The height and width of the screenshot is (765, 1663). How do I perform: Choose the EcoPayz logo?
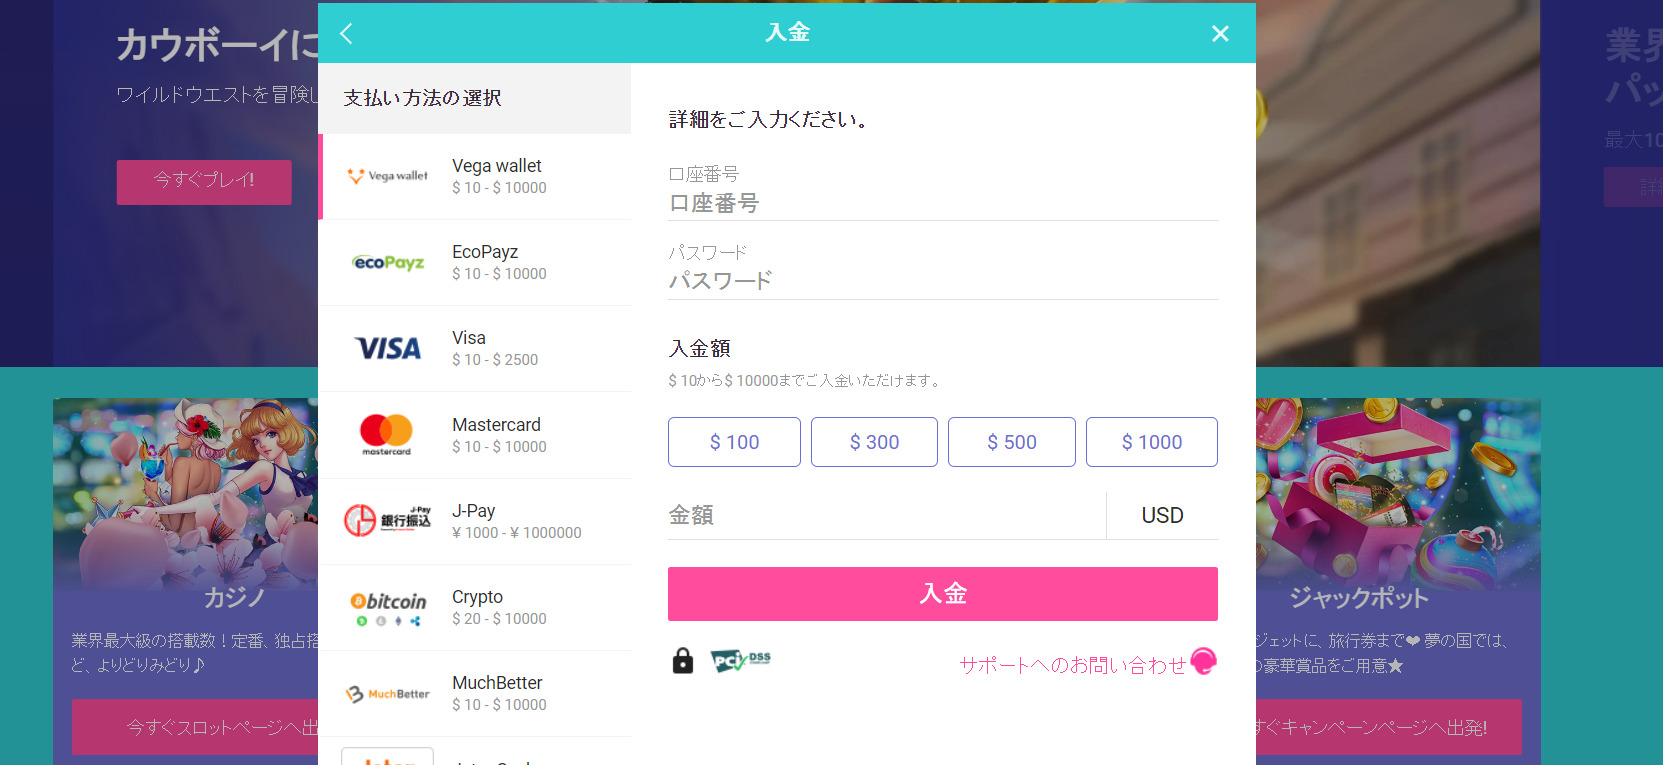(388, 262)
